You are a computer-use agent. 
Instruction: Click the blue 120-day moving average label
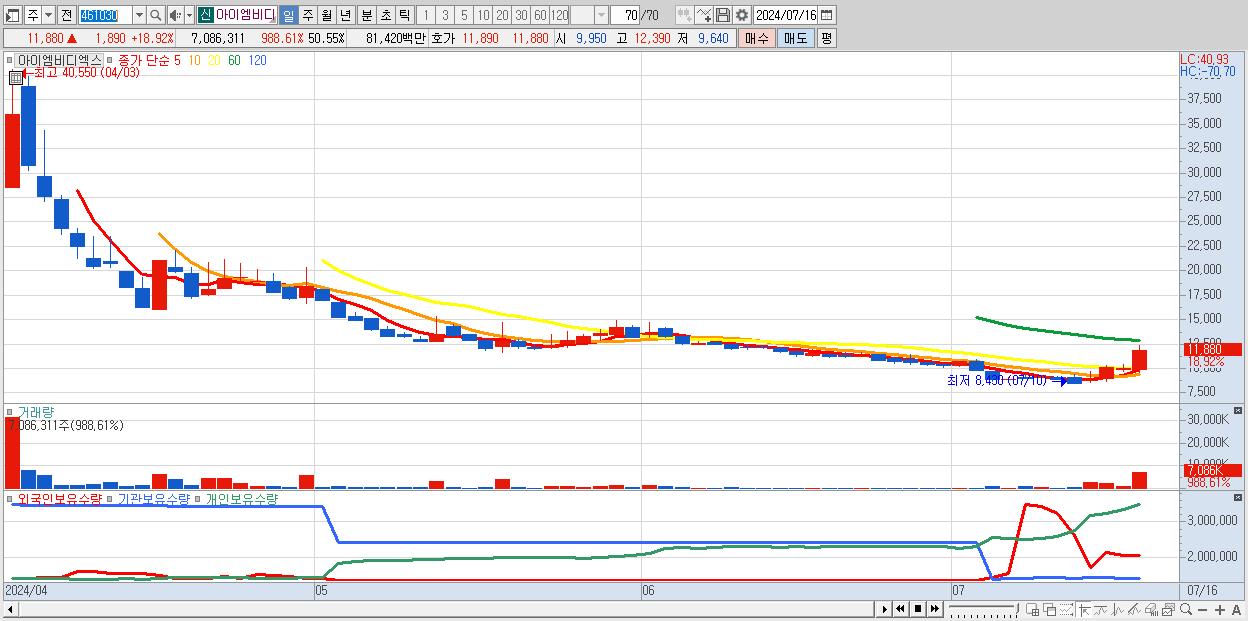tap(257, 60)
